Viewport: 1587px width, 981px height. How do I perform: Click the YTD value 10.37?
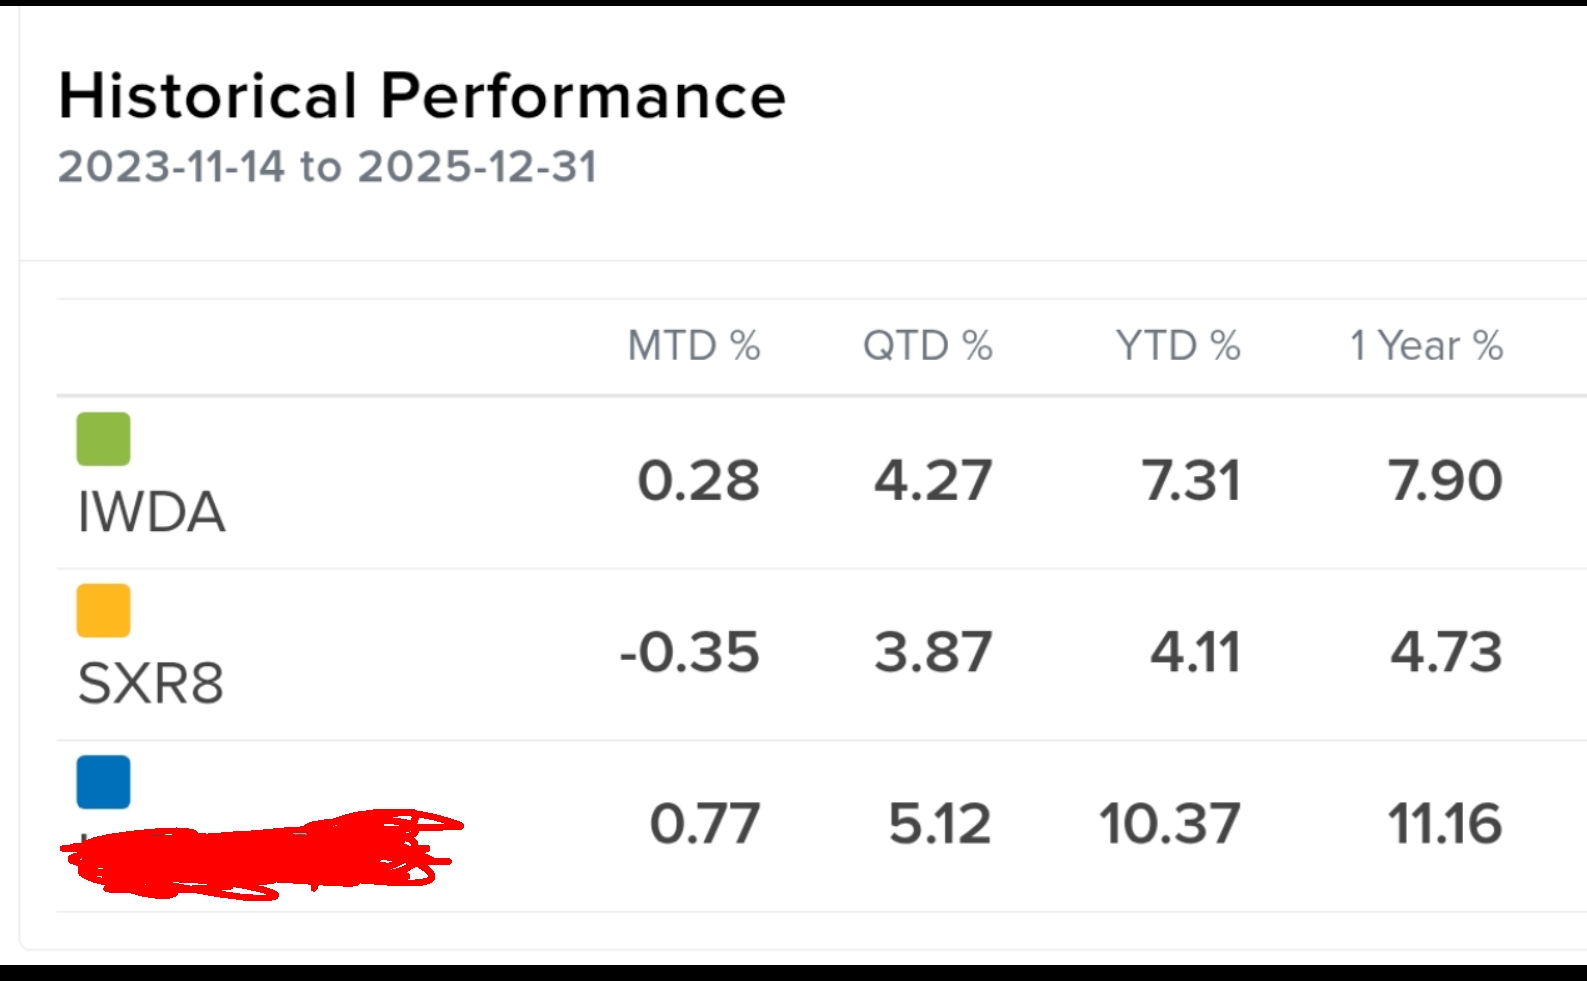(x=1169, y=824)
